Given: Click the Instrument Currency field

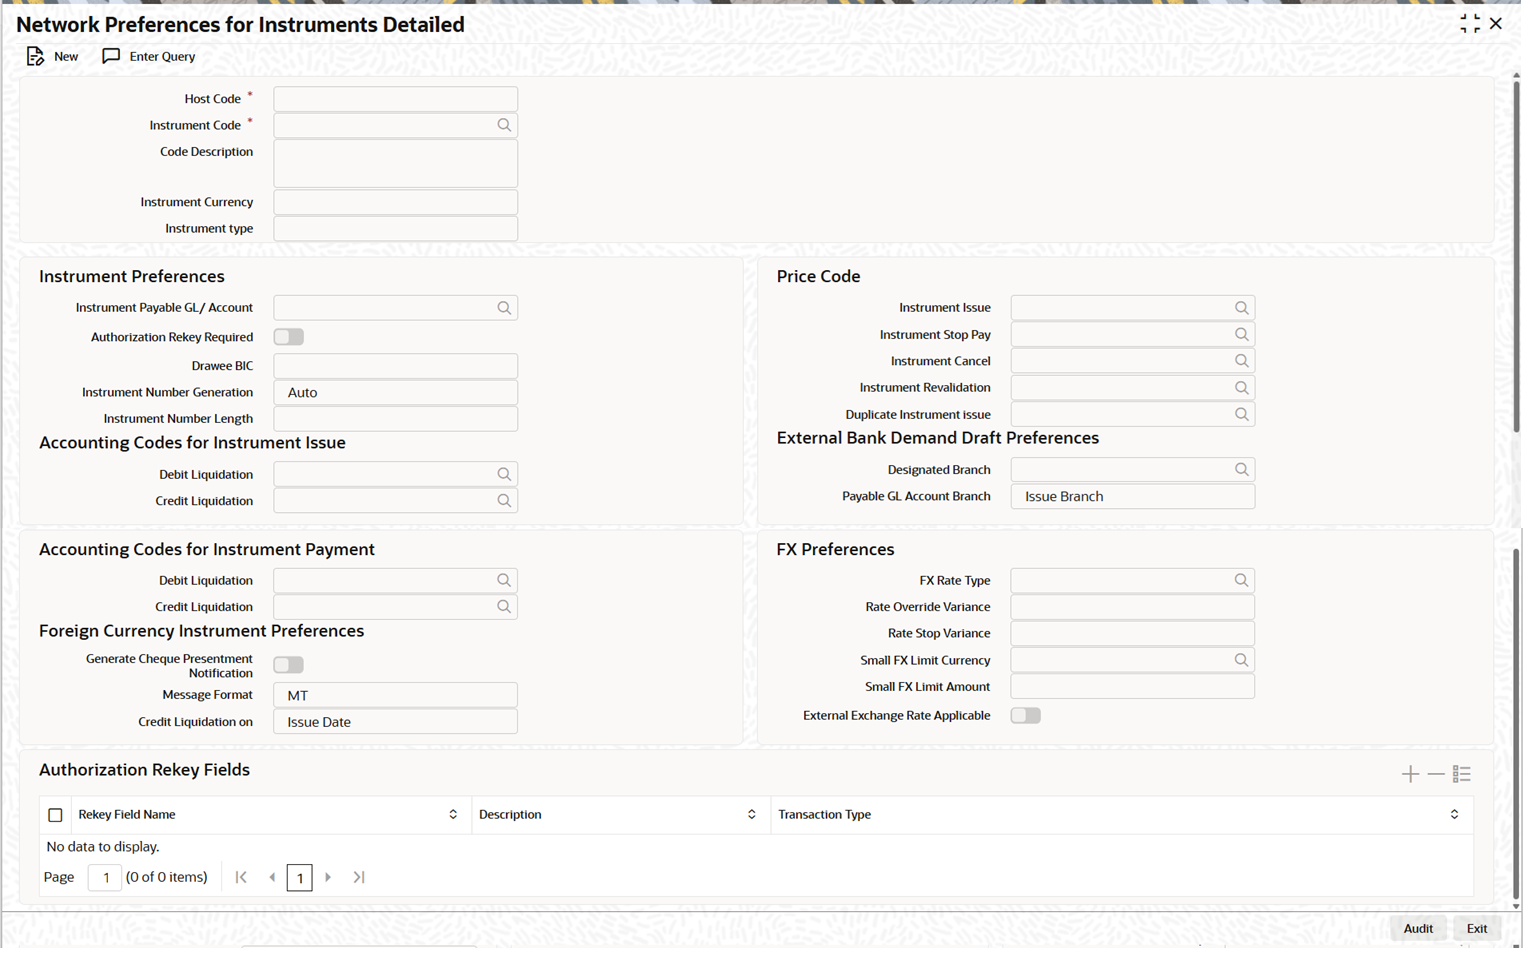Looking at the screenshot, I should [x=395, y=202].
